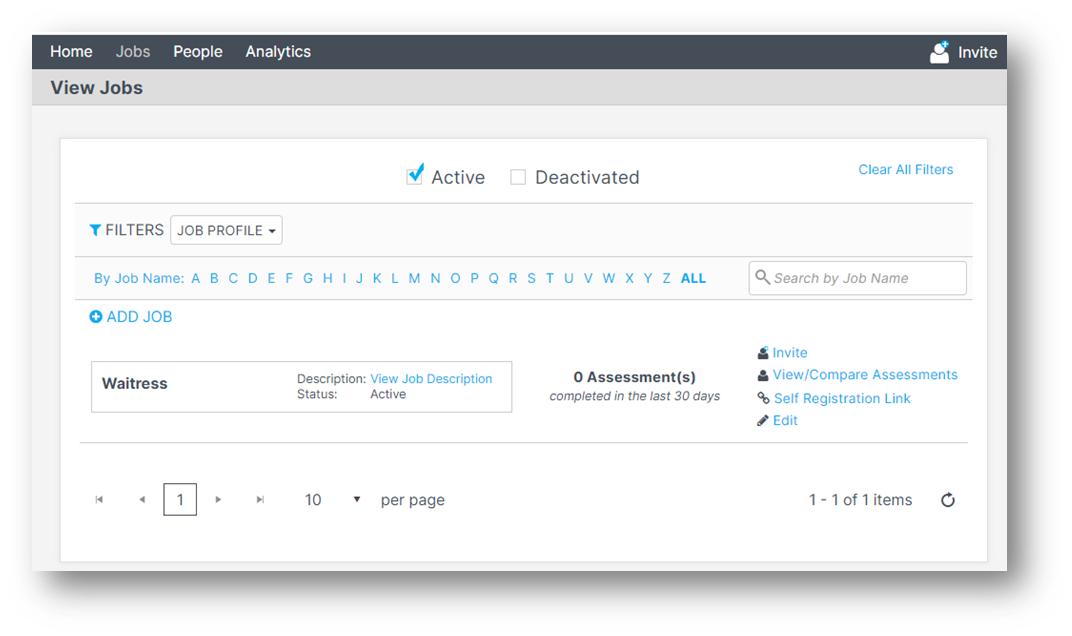
Task: Go to next page with the arrow icon
Action: click(x=218, y=499)
